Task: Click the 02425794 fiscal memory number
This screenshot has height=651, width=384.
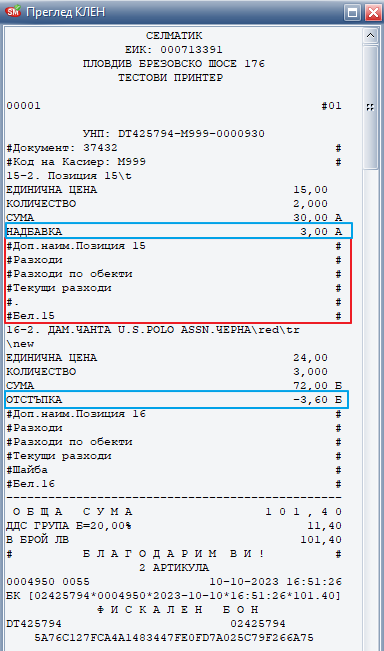Action: click(258, 624)
